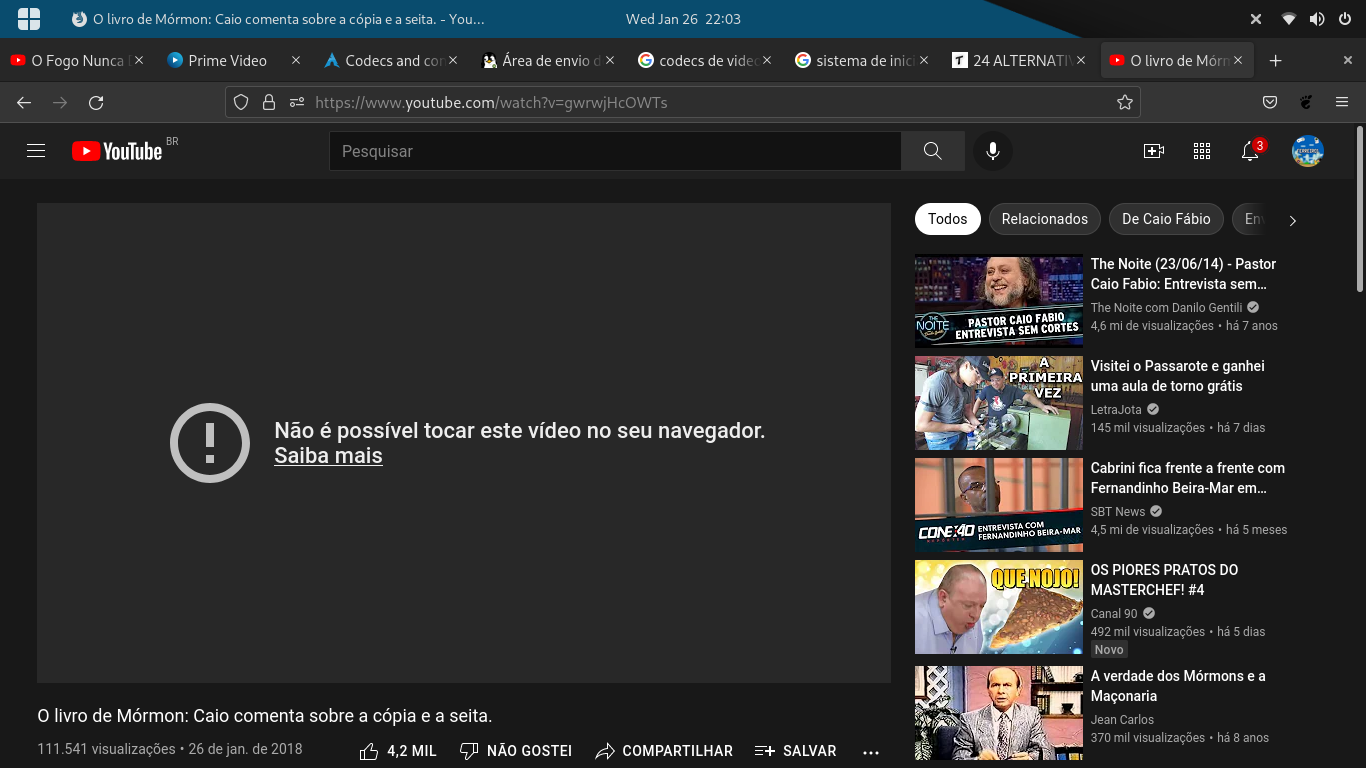This screenshot has width=1366, height=768.
Task: Click The Noite entrevista sem cortes thumbnail
Action: [x=999, y=301]
